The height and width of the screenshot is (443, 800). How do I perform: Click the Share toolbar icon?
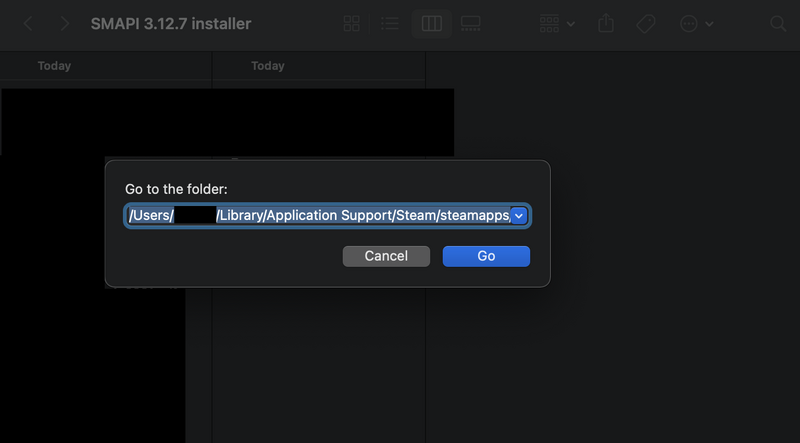(x=606, y=23)
